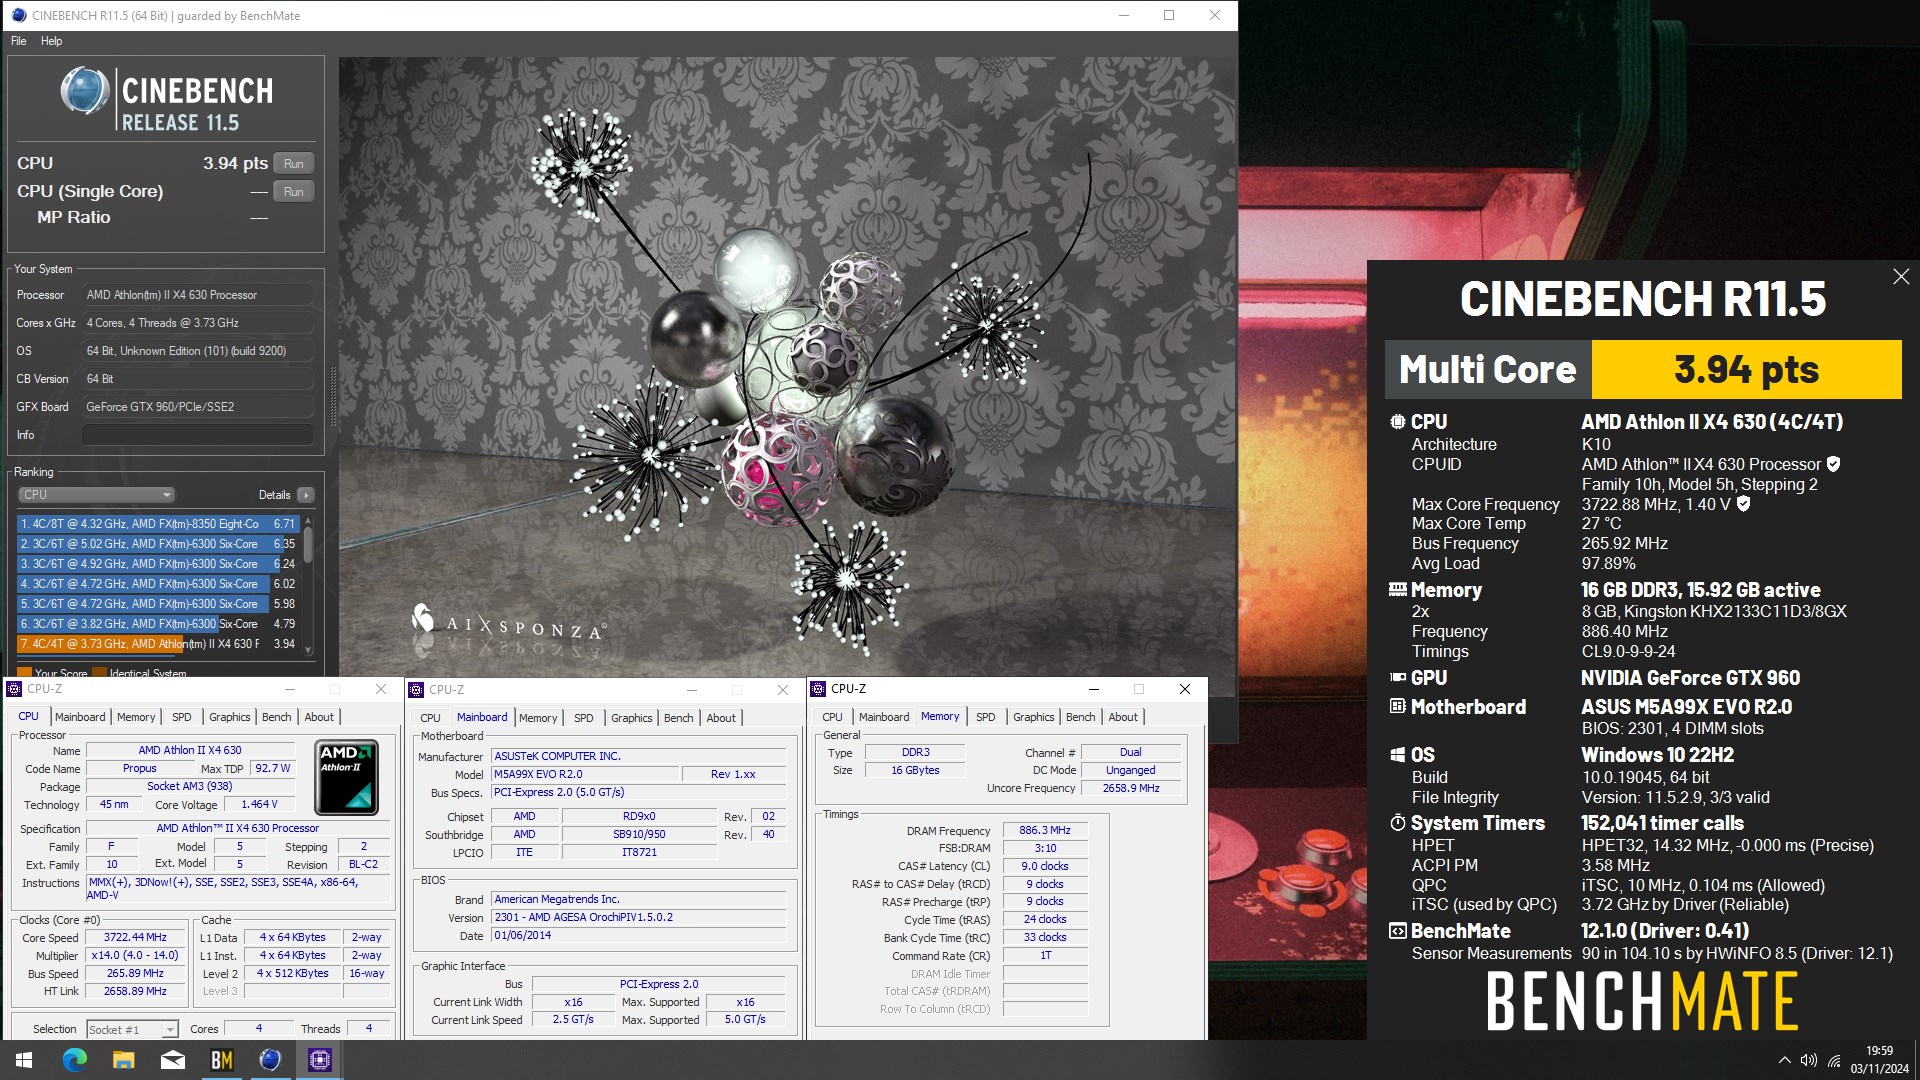Run the CPU Single Core benchmark
The image size is (1920, 1080).
click(294, 192)
